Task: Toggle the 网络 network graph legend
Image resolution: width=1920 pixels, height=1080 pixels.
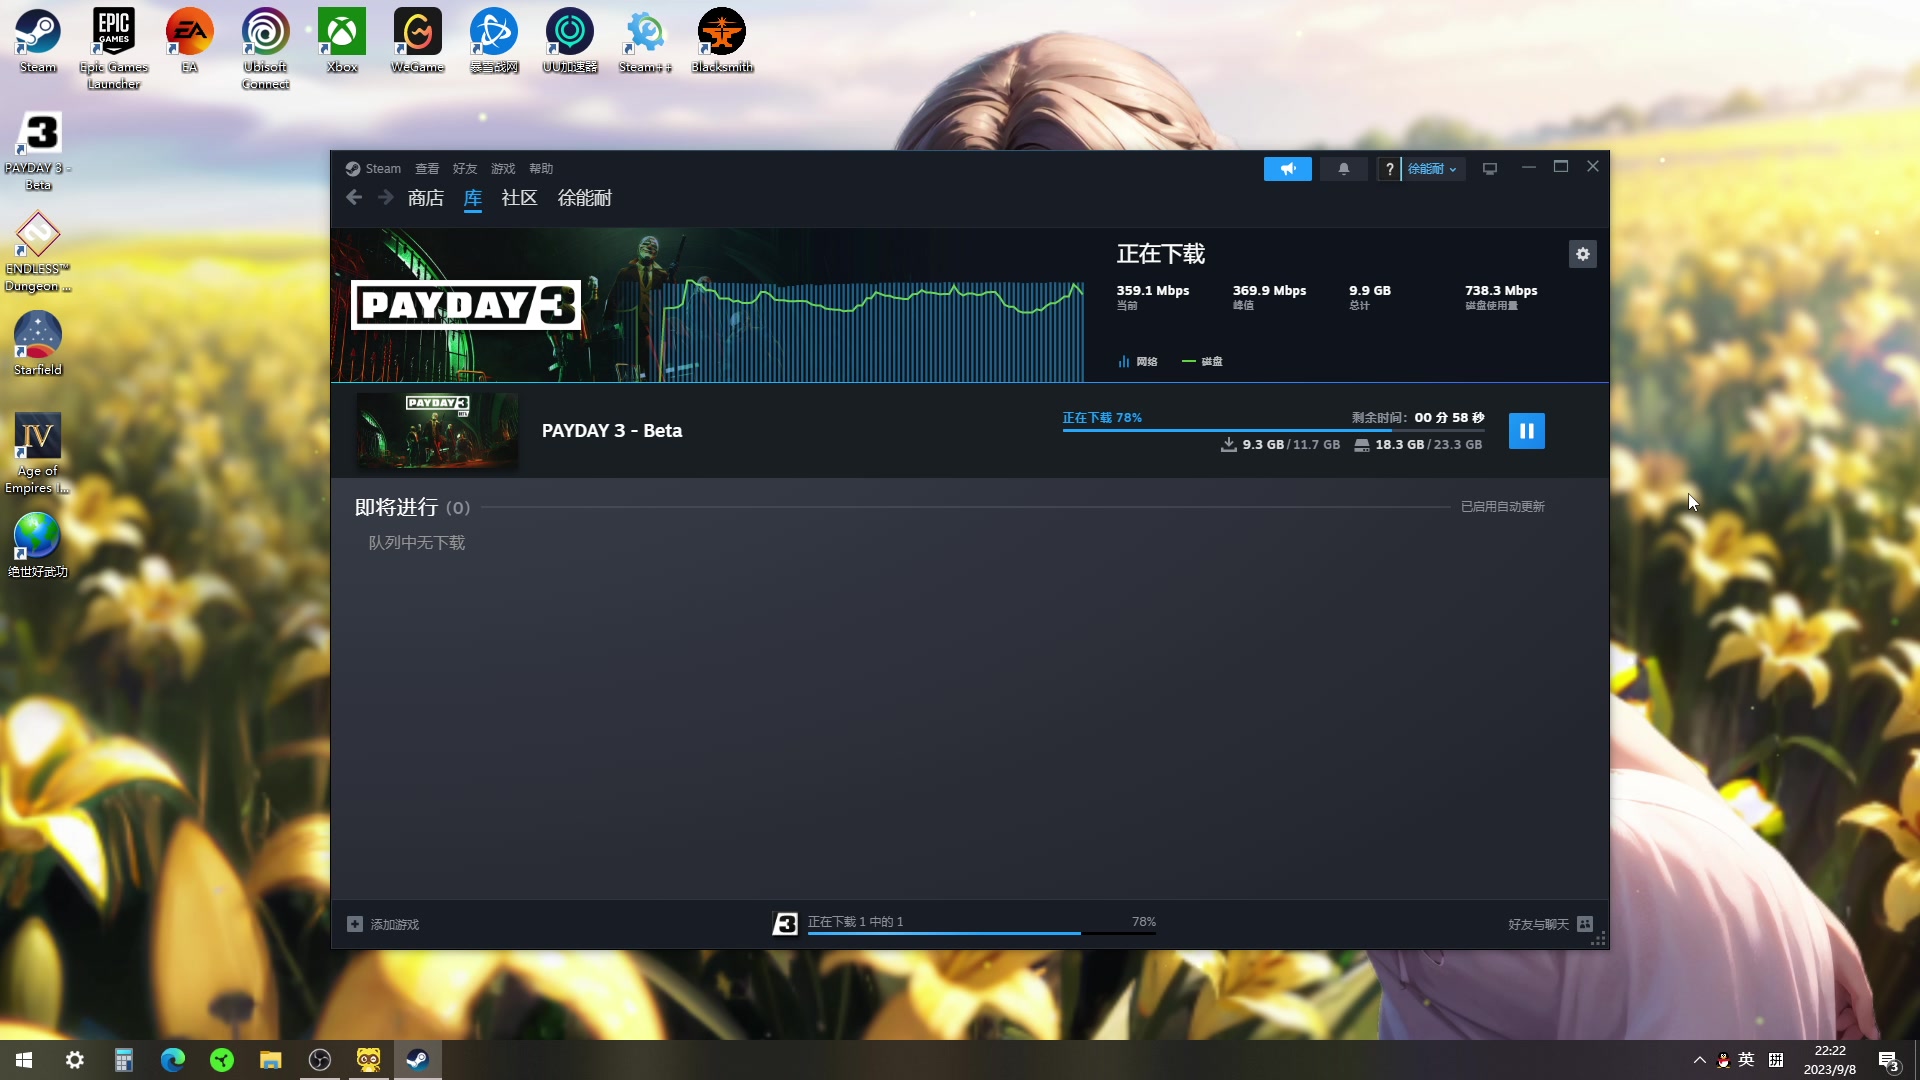Action: pyautogui.click(x=1137, y=361)
